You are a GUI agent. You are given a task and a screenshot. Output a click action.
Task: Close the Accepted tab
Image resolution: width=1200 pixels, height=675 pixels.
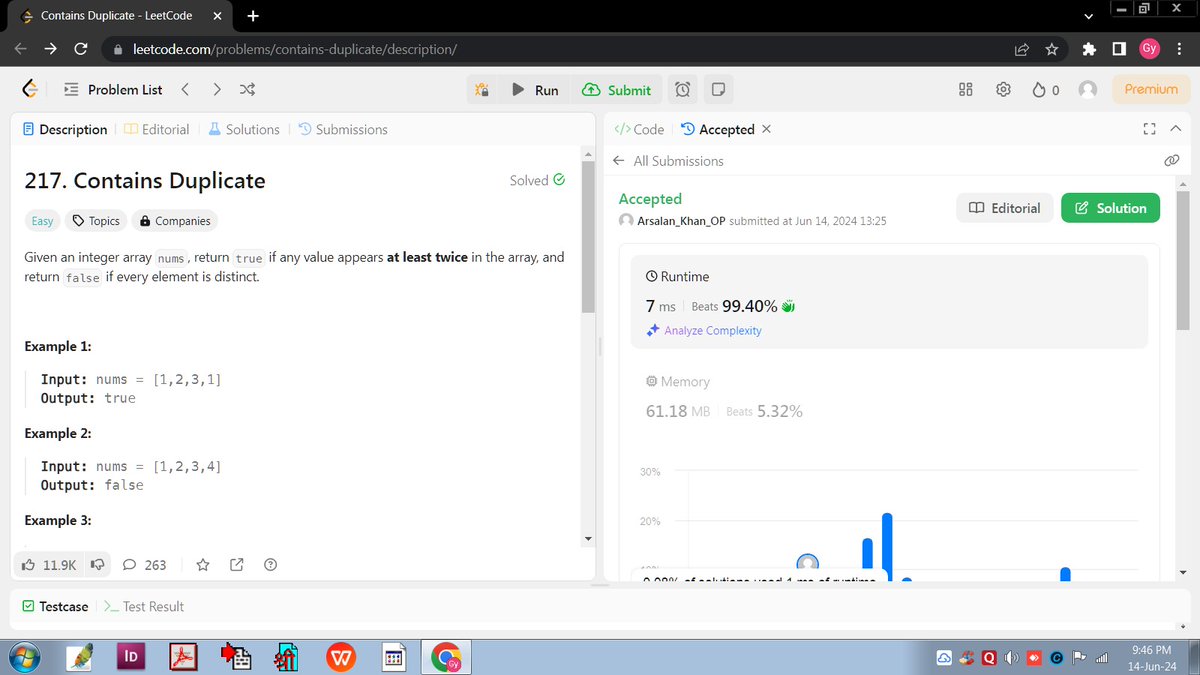point(766,129)
